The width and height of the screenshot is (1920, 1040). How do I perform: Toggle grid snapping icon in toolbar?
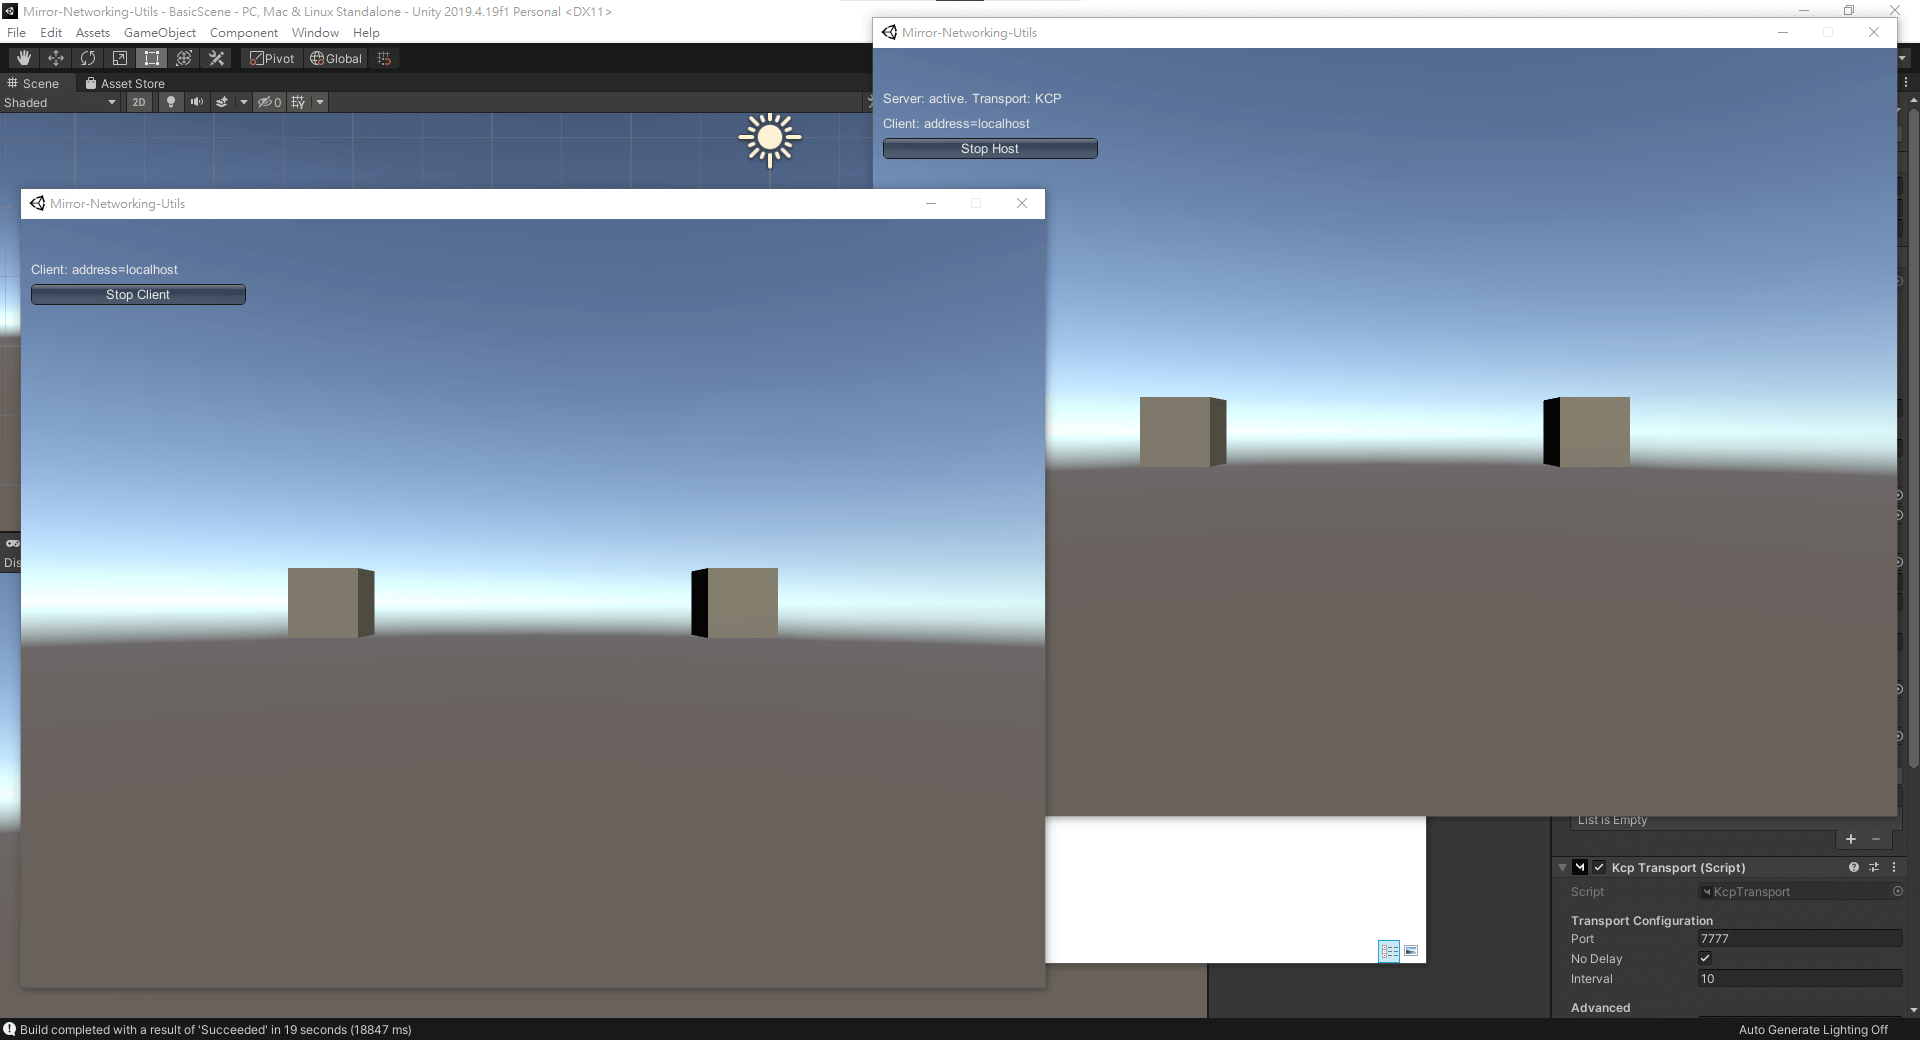coord(384,58)
